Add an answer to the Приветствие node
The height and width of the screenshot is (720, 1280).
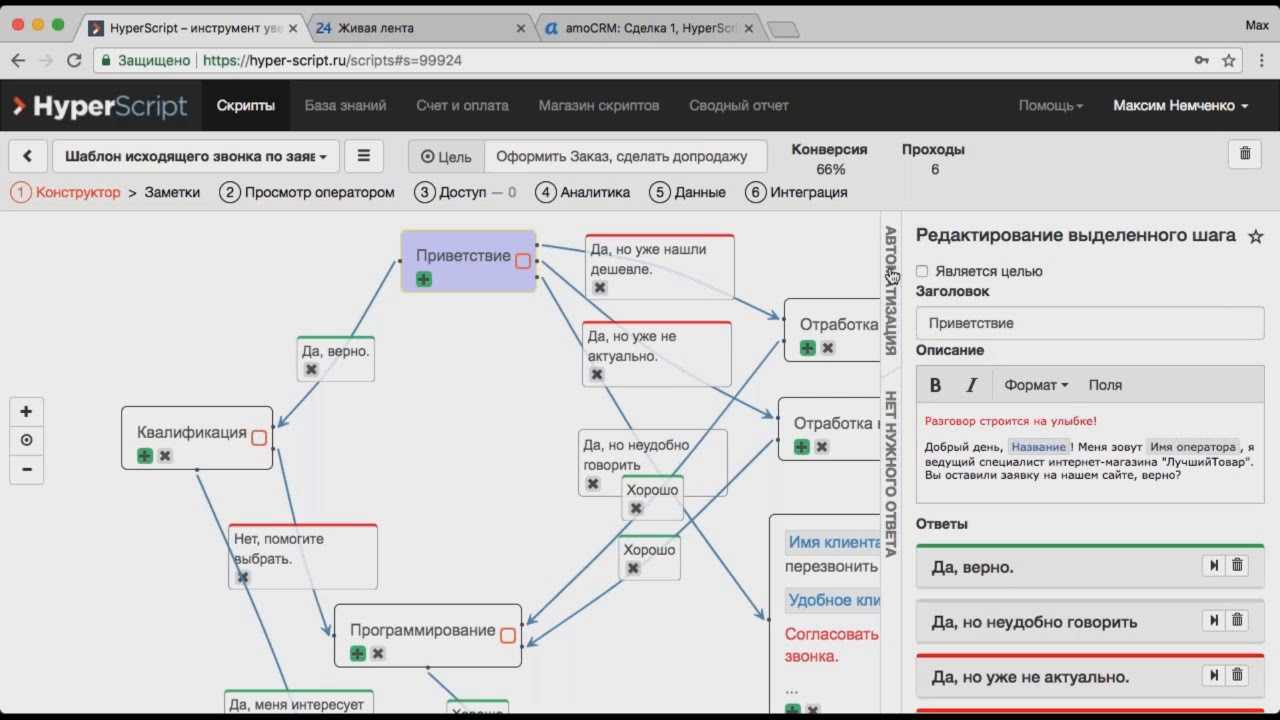point(424,279)
